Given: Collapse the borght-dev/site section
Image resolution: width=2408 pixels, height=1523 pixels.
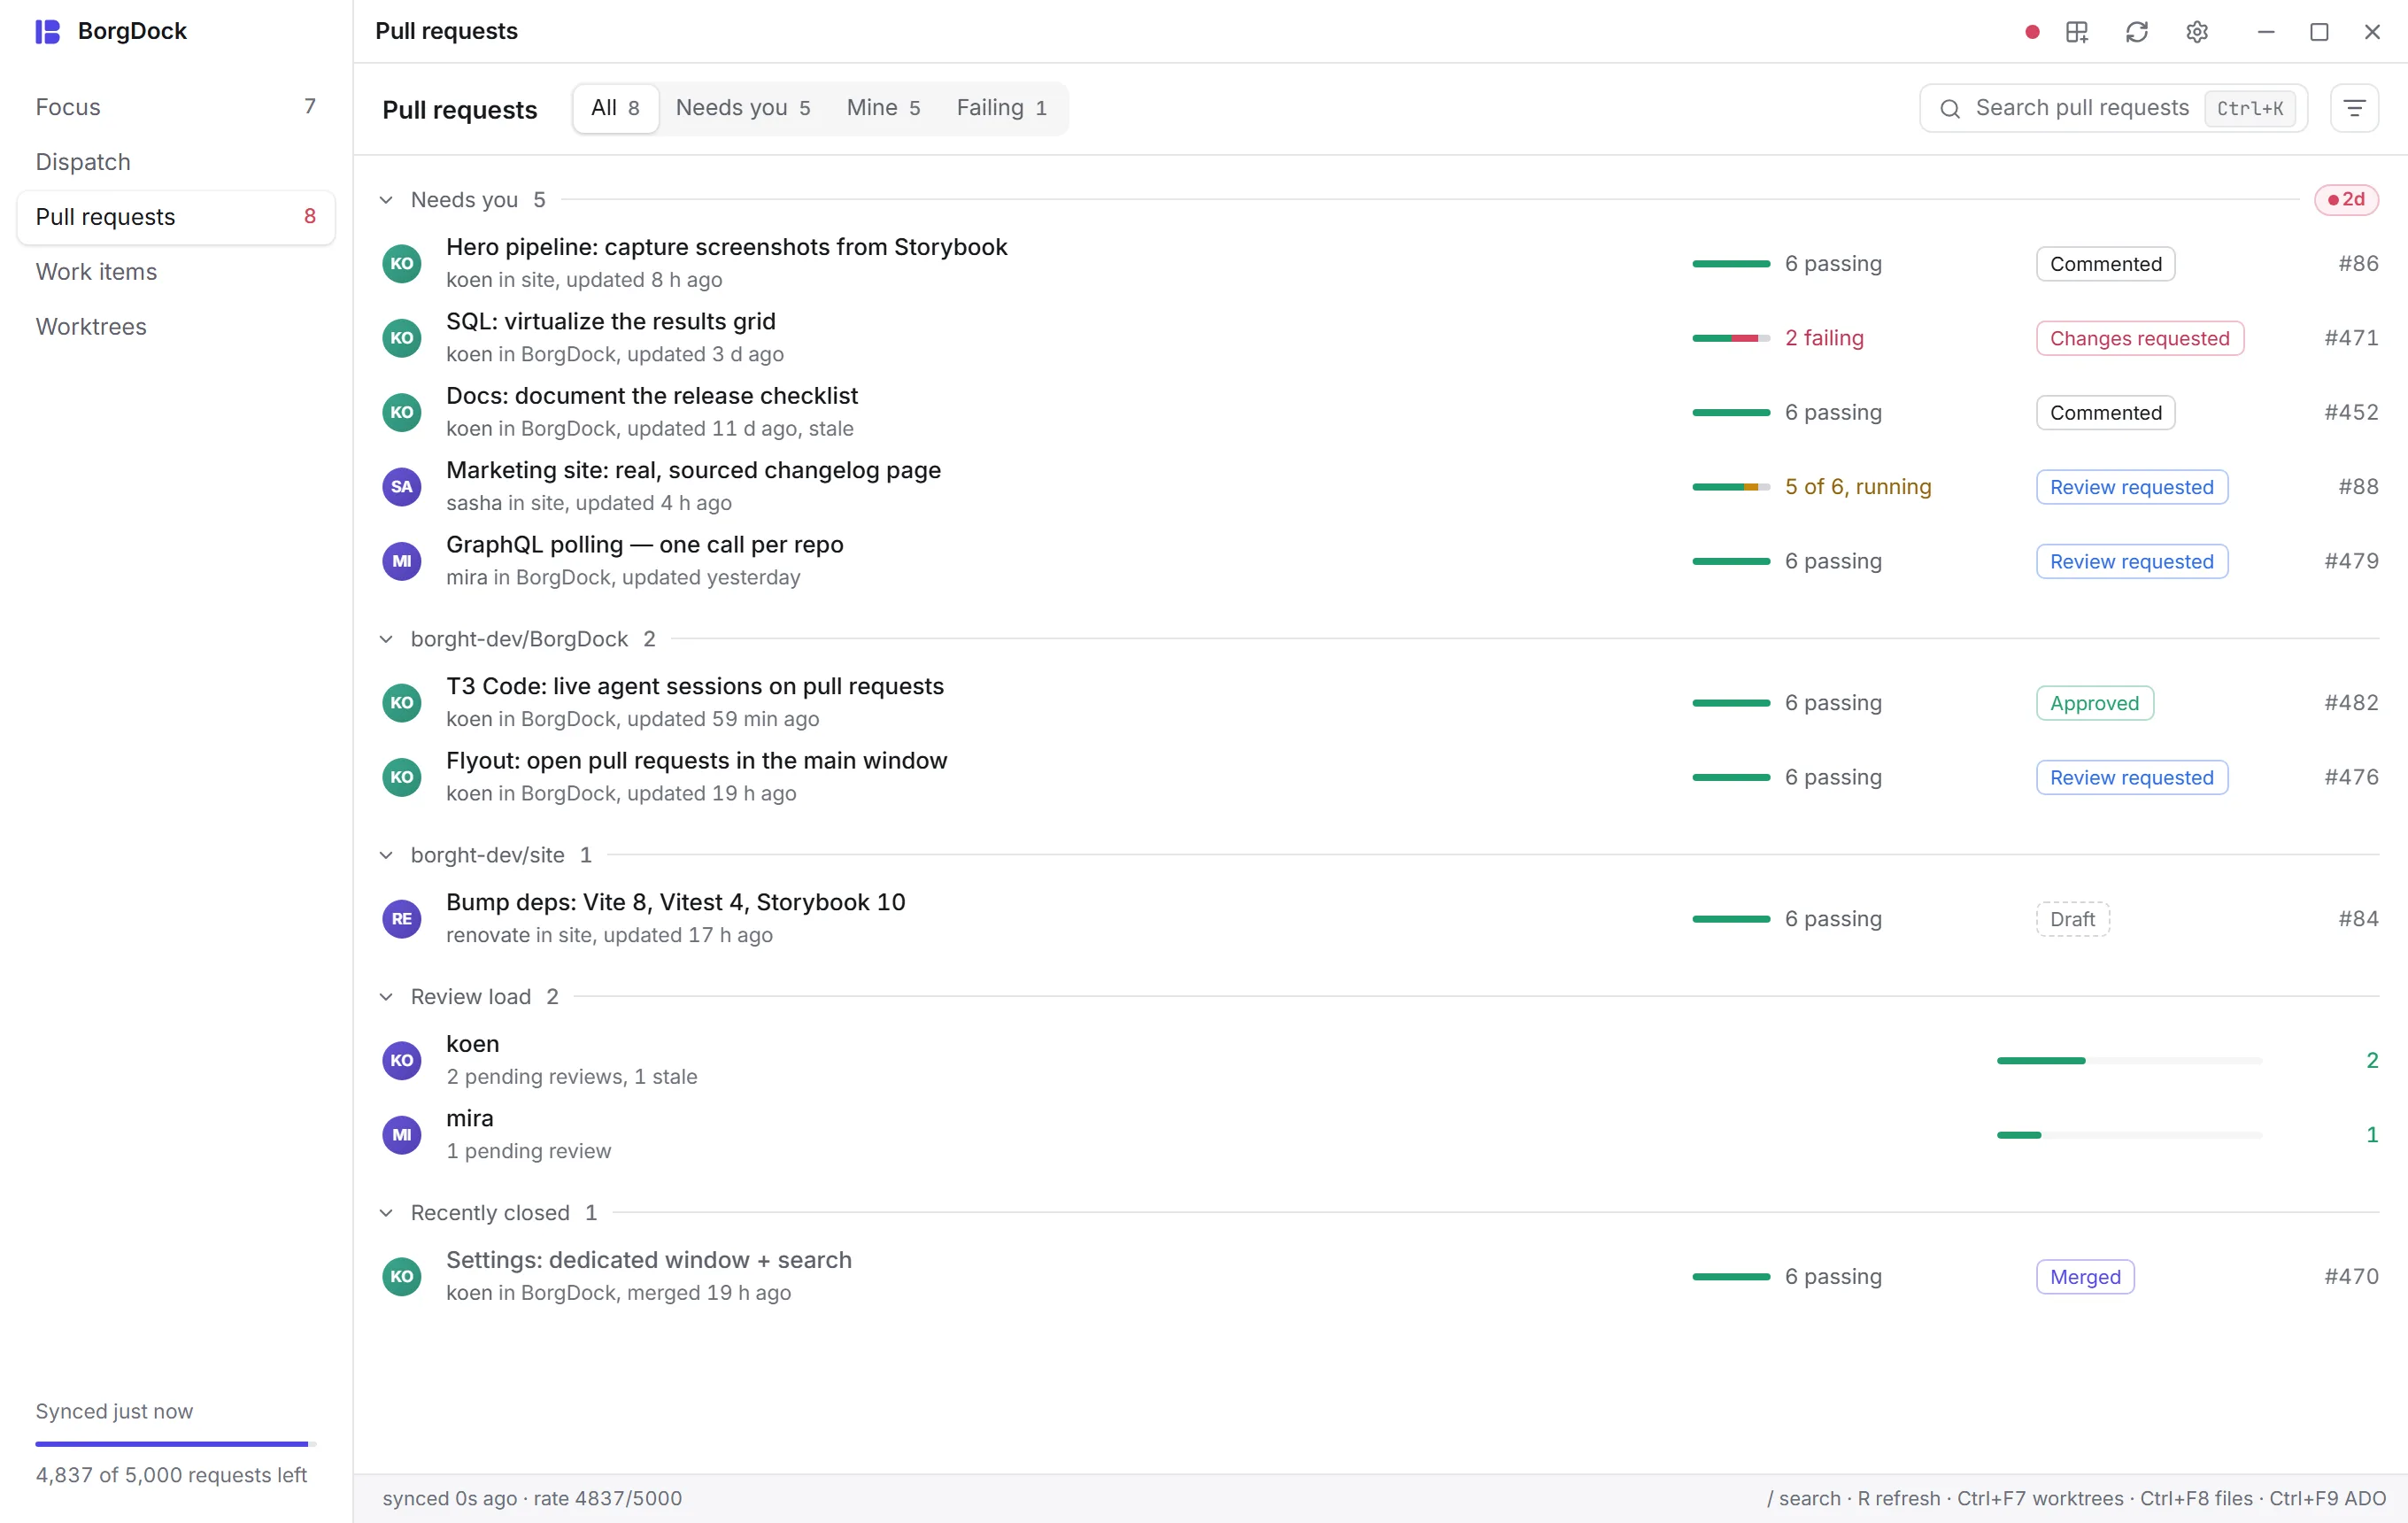Looking at the screenshot, I should point(386,855).
